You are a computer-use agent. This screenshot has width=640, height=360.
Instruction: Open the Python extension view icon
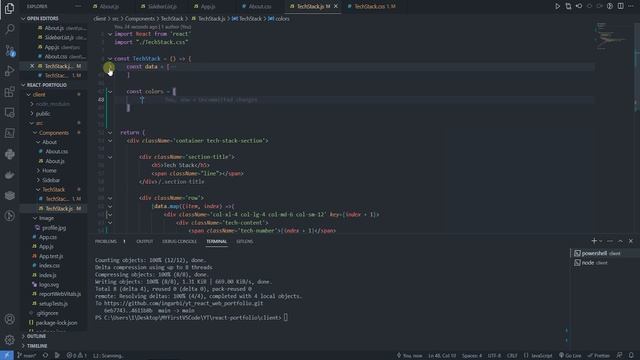9,154
